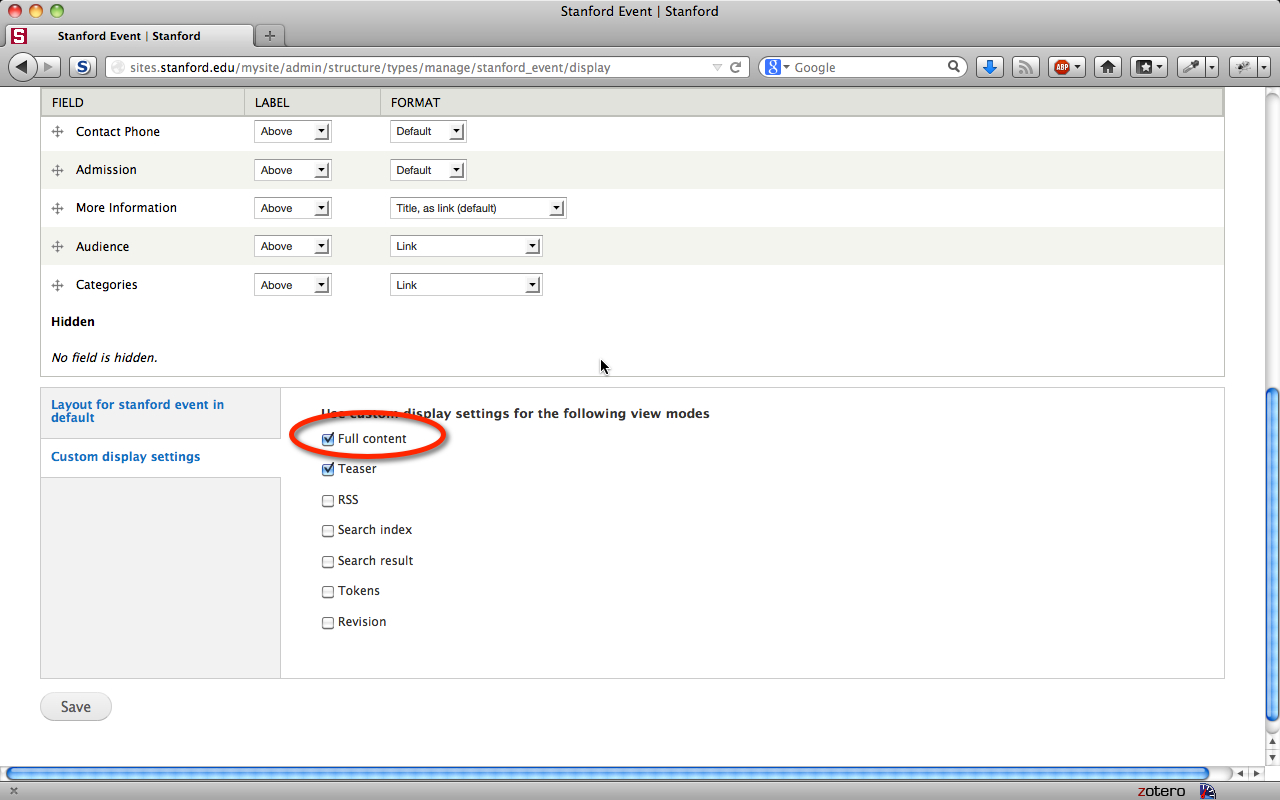The width and height of the screenshot is (1280, 800).
Task: Enable the RSS view mode checkbox
Action: (x=328, y=501)
